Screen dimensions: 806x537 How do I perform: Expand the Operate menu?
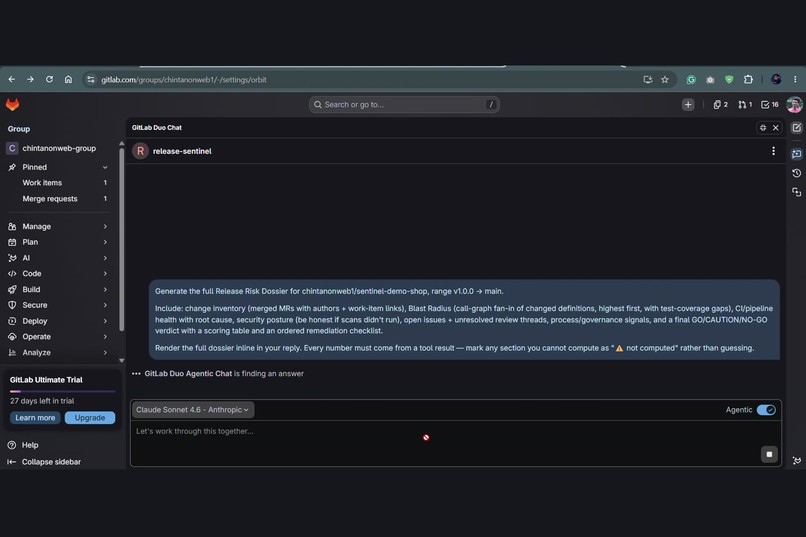pyautogui.click(x=58, y=337)
